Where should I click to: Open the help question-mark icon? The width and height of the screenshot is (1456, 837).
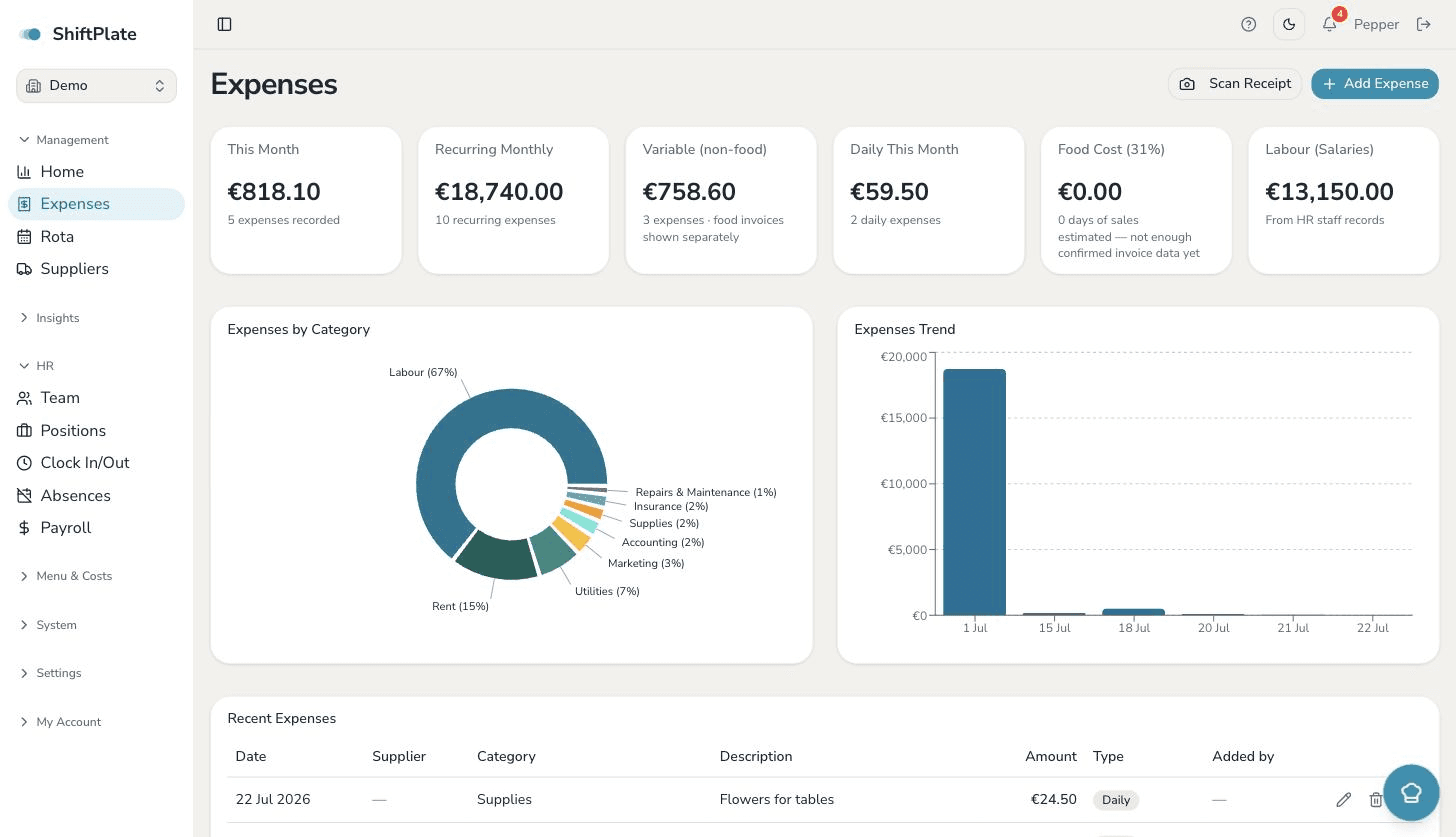[1248, 24]
